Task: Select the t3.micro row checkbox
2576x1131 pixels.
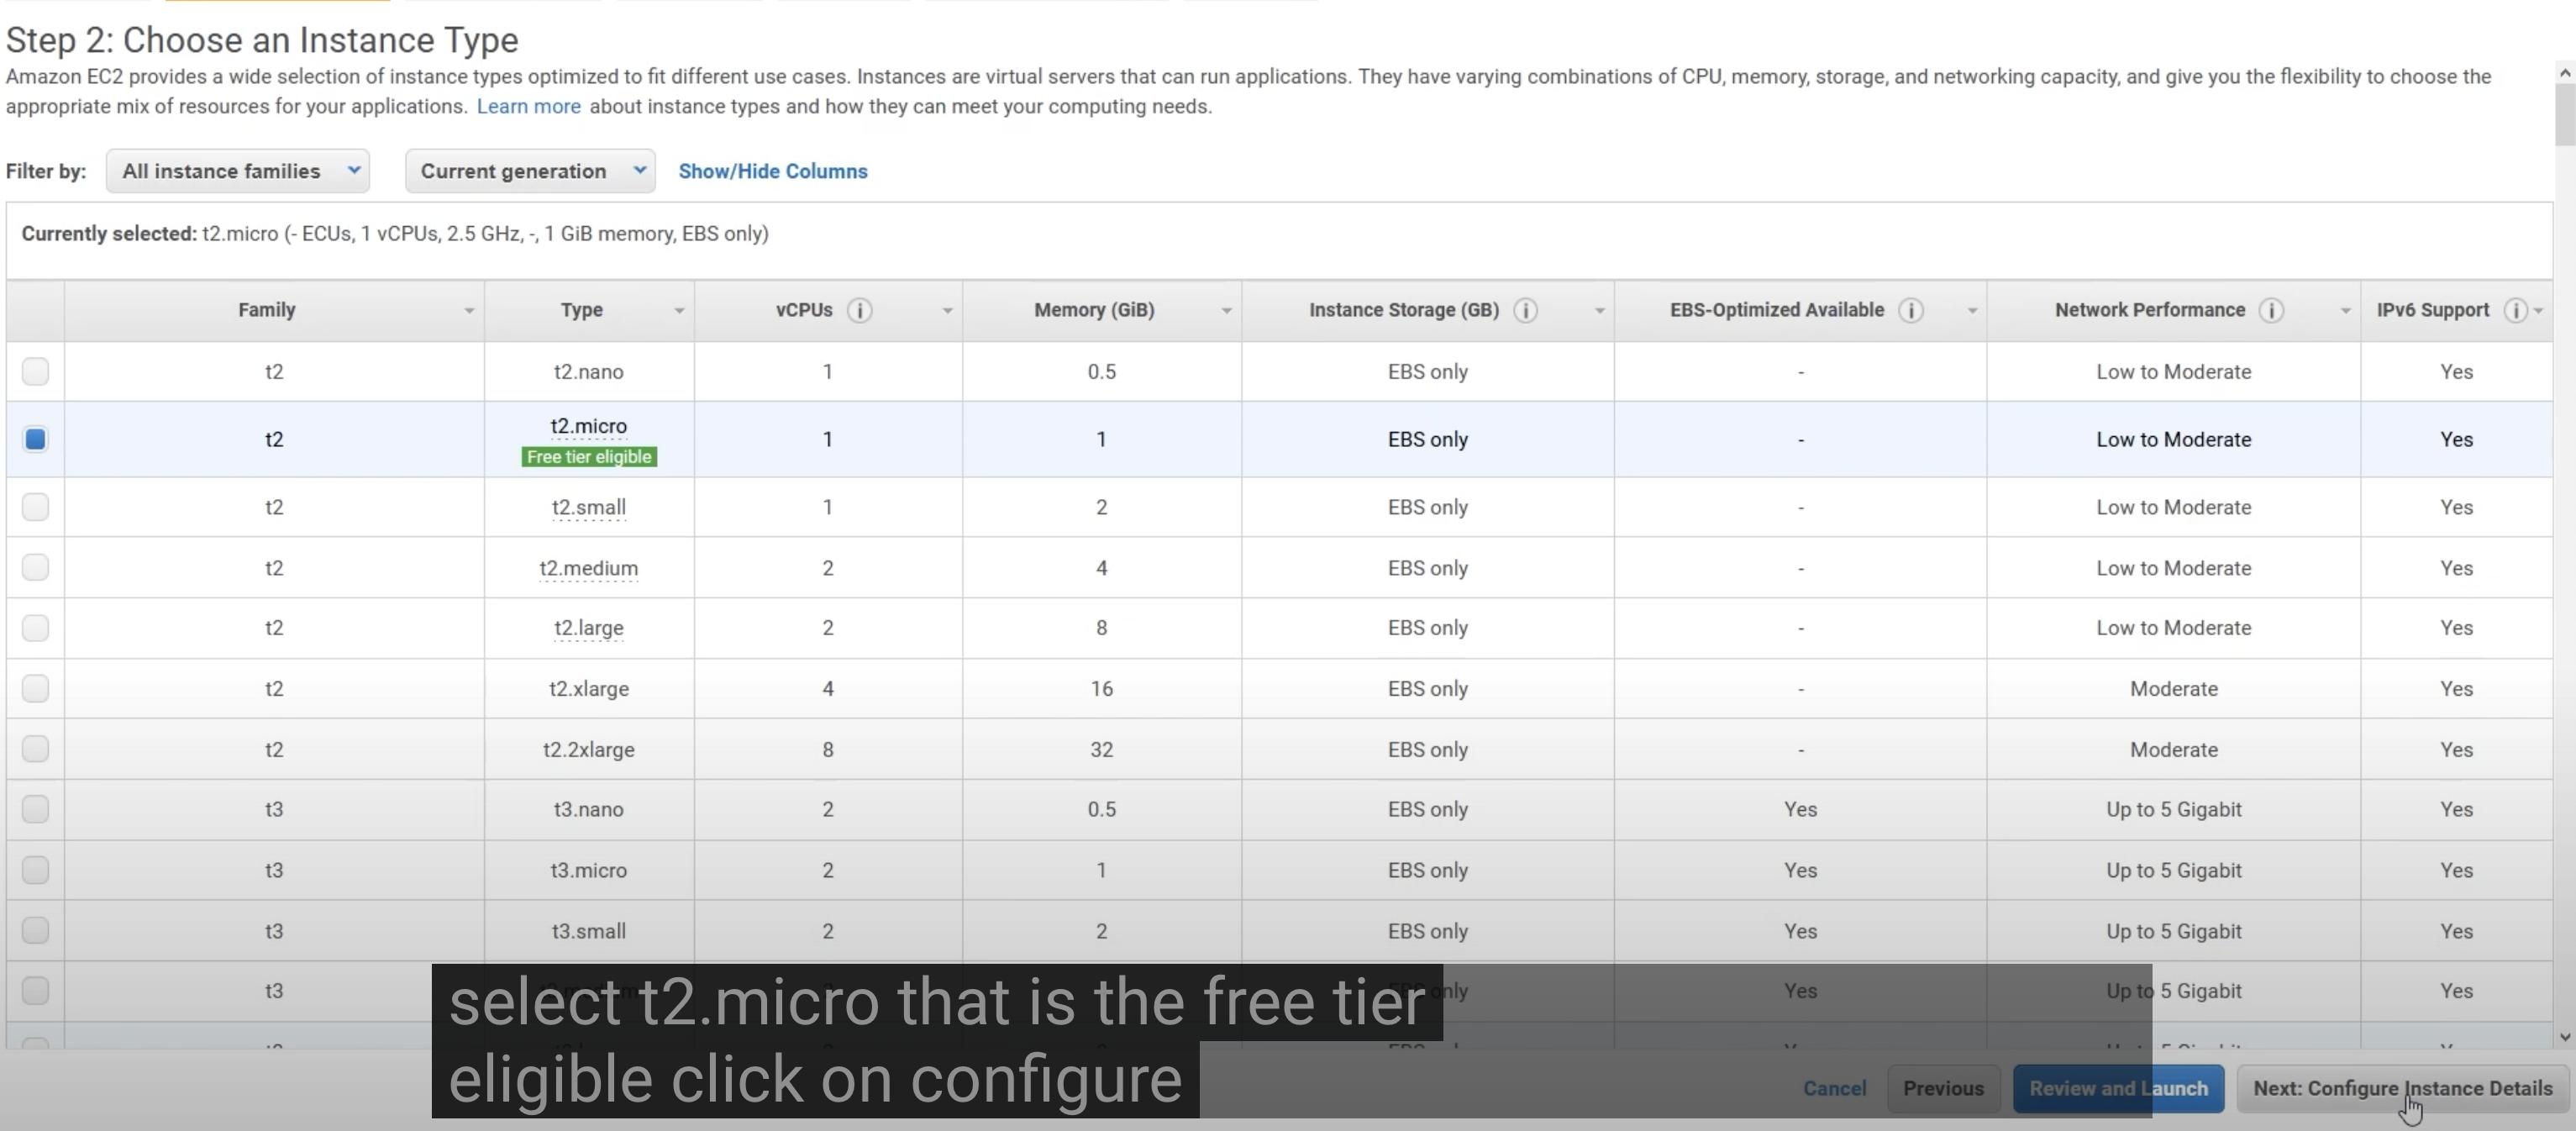Action: click(x=35, y=870)
